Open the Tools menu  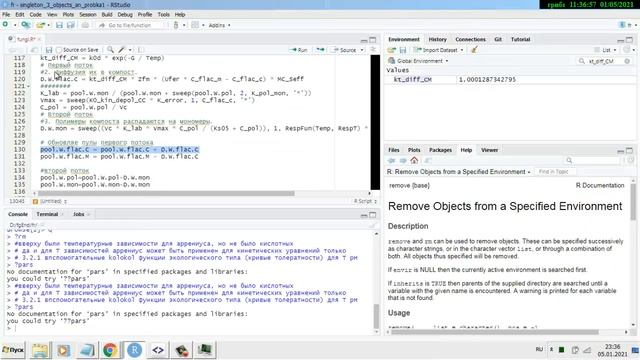coord(164,14)
